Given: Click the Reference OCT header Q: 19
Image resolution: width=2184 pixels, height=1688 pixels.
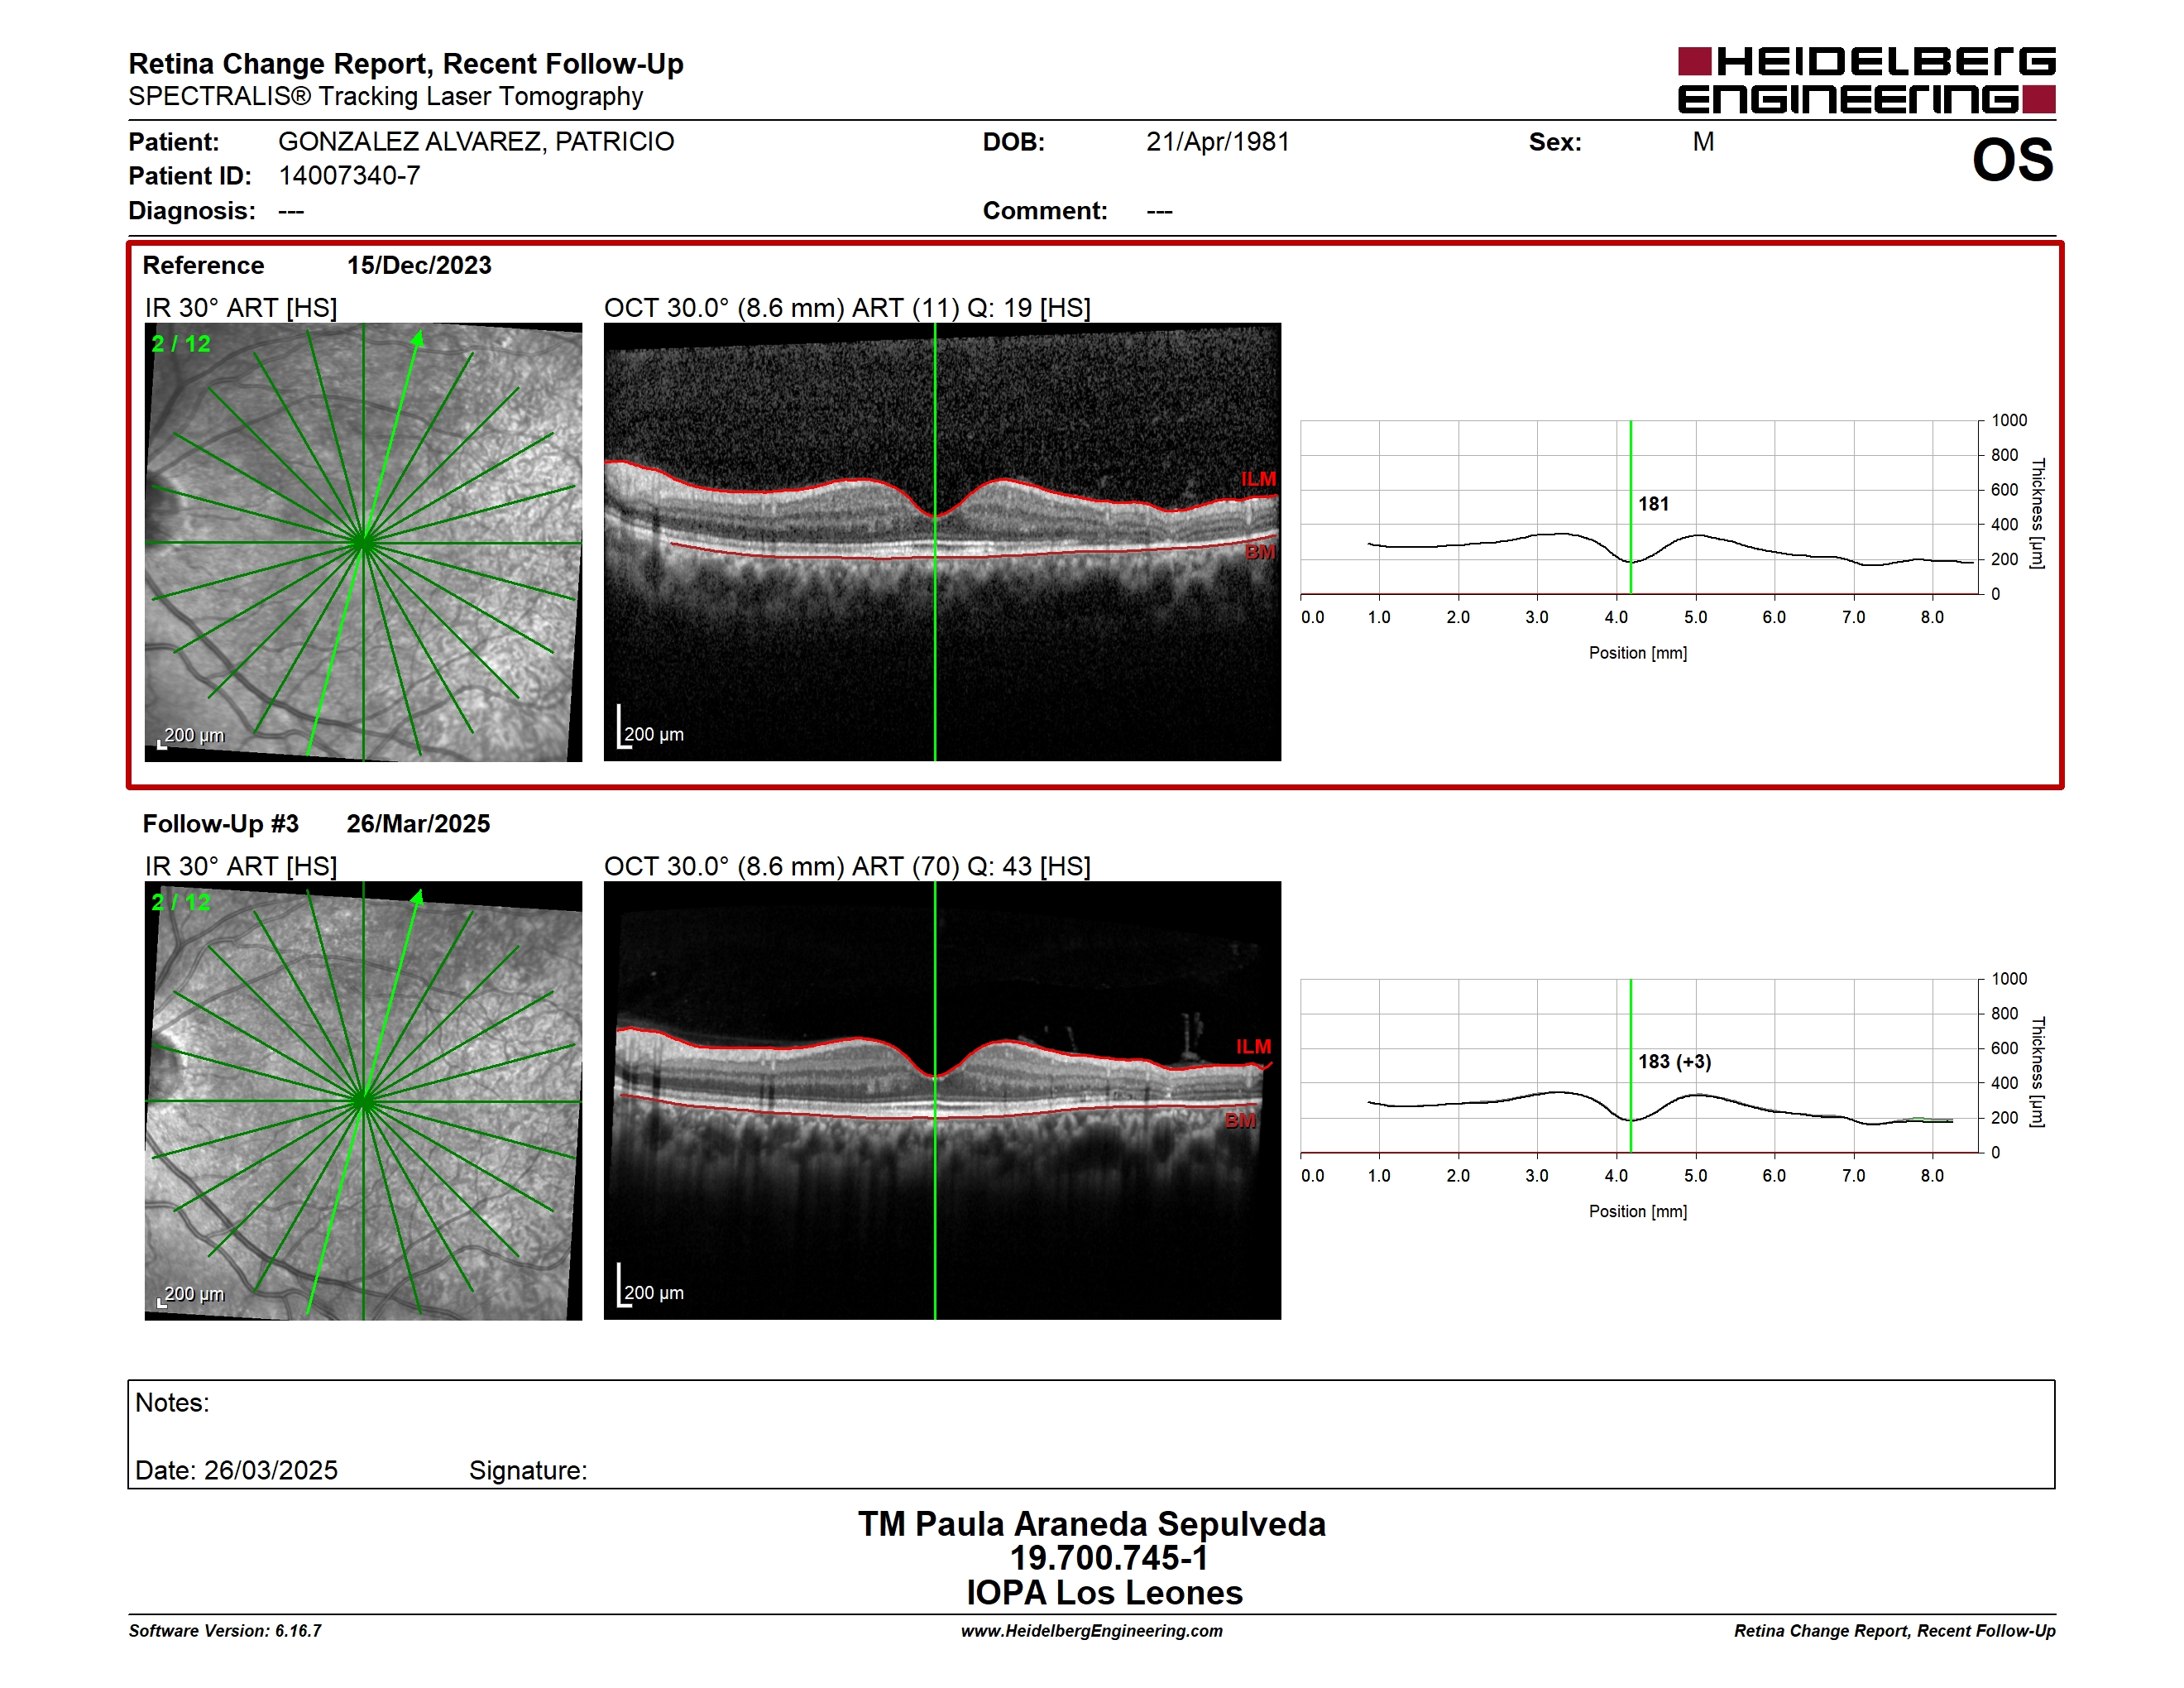Looking at the screenshot, I should 999,308.
